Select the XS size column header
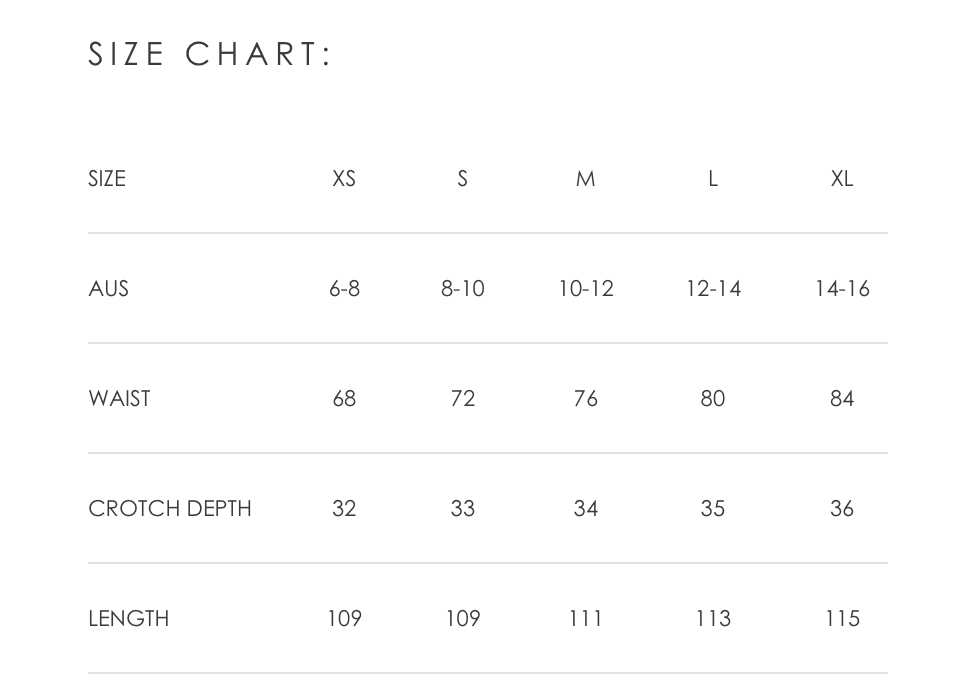This screenshot has width=976, height=700. coord(344,179)
